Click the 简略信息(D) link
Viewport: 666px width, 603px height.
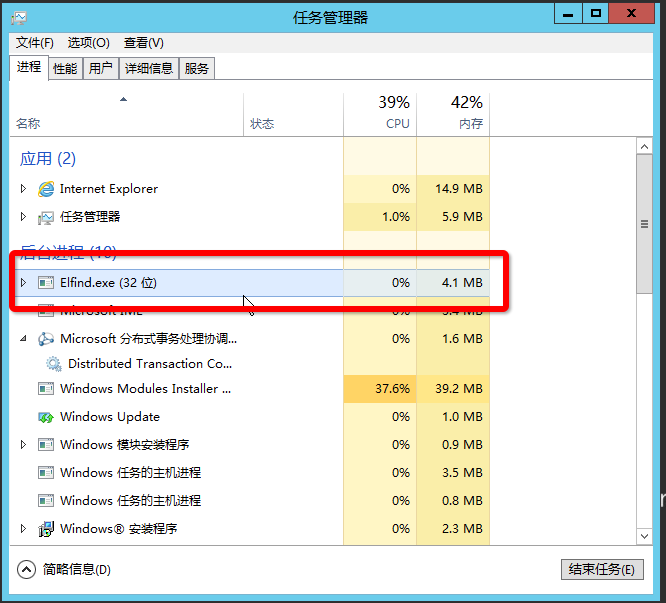(x=76, y=569)
